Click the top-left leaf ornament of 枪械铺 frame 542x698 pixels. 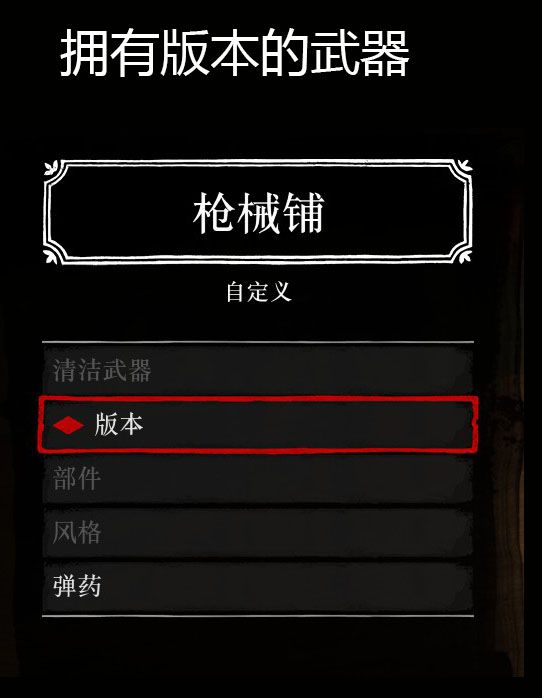(x=50, y=167)
